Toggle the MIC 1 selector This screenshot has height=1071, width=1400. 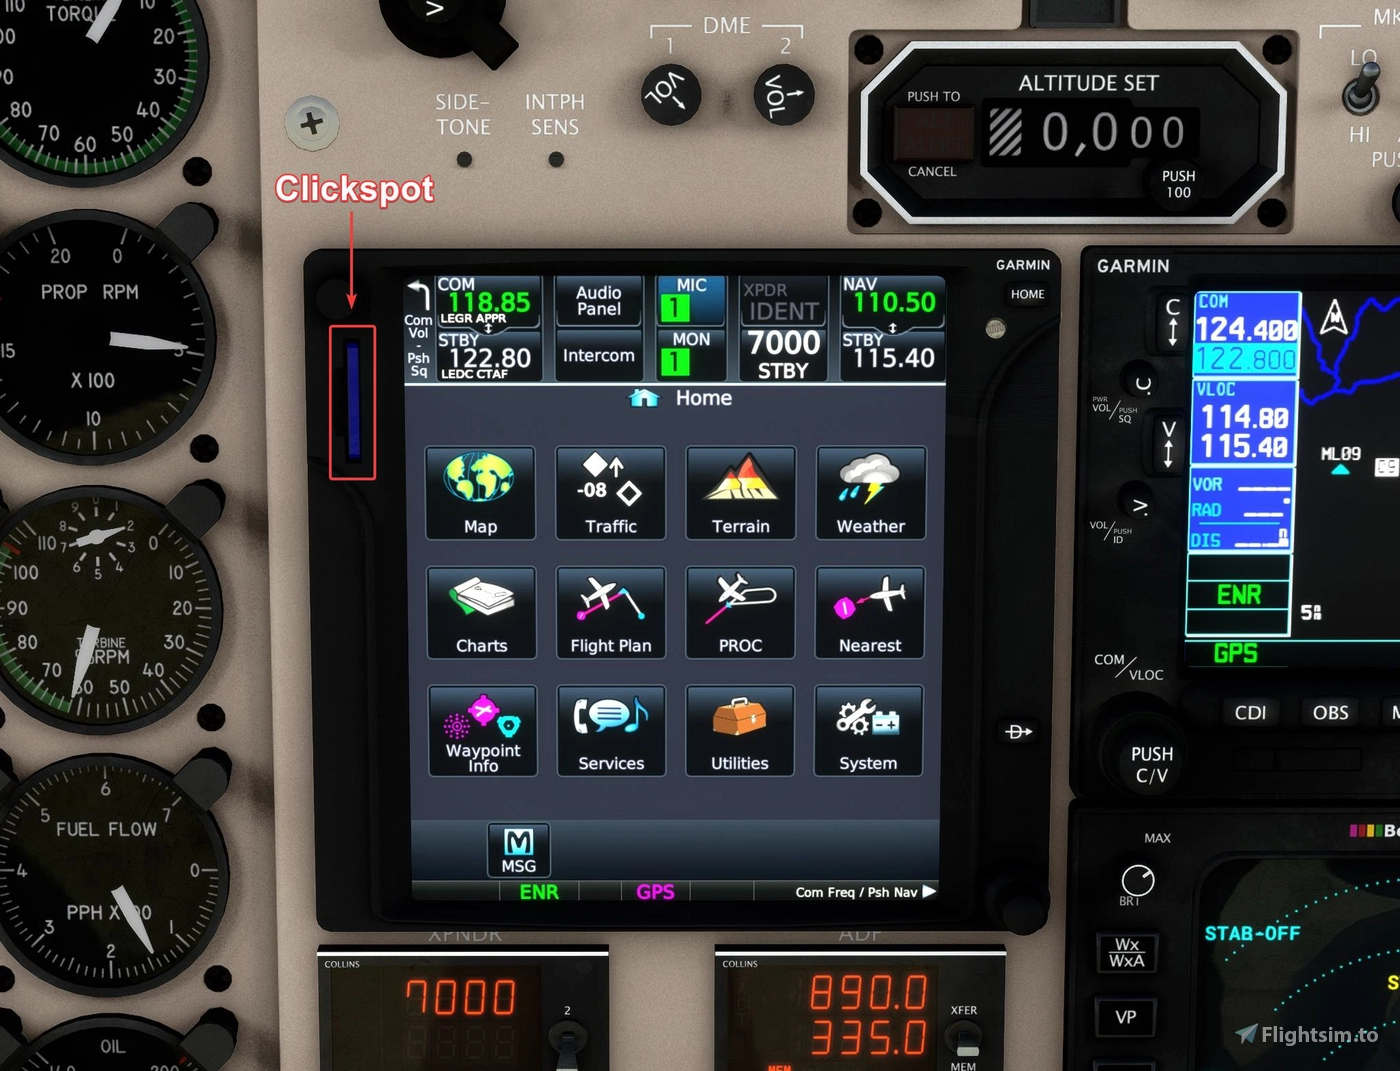click(689, 299)
